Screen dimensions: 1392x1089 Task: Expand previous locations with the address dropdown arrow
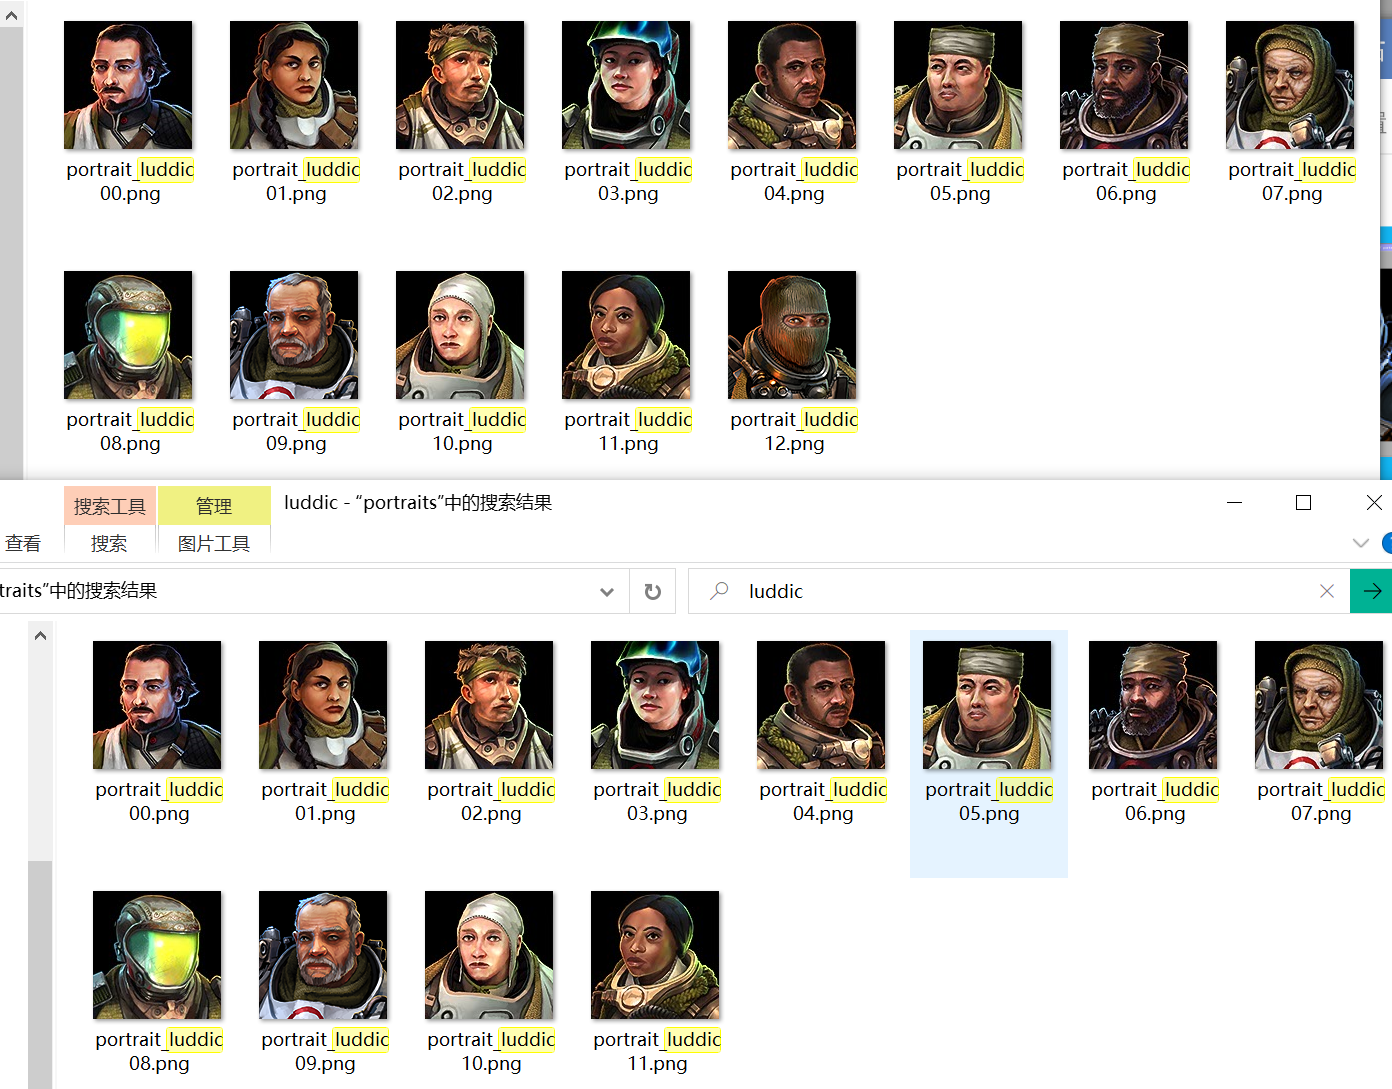click(607, 591)
